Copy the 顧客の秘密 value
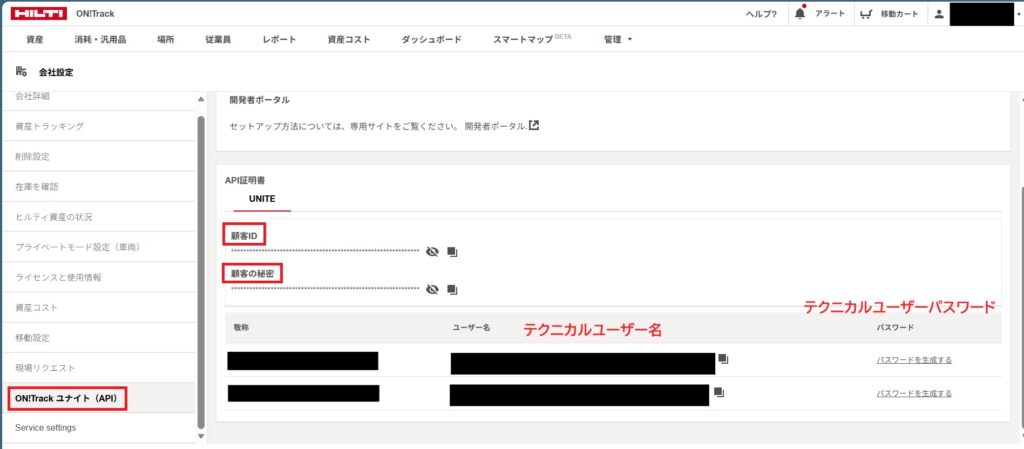Screen dimensions: 1024x449 (452, 290)
